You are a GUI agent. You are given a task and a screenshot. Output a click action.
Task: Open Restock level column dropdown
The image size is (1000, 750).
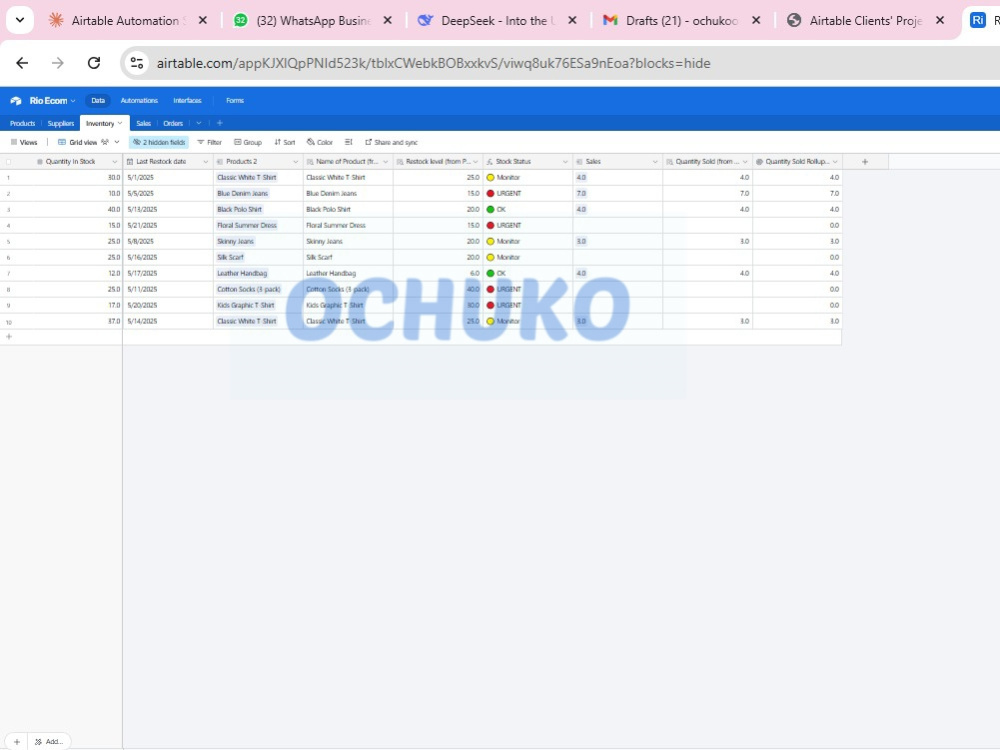(x=475, y=162)
